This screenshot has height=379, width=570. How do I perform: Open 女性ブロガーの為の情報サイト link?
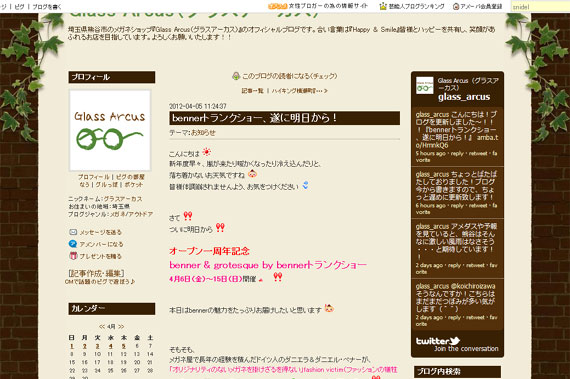(328, 6)
